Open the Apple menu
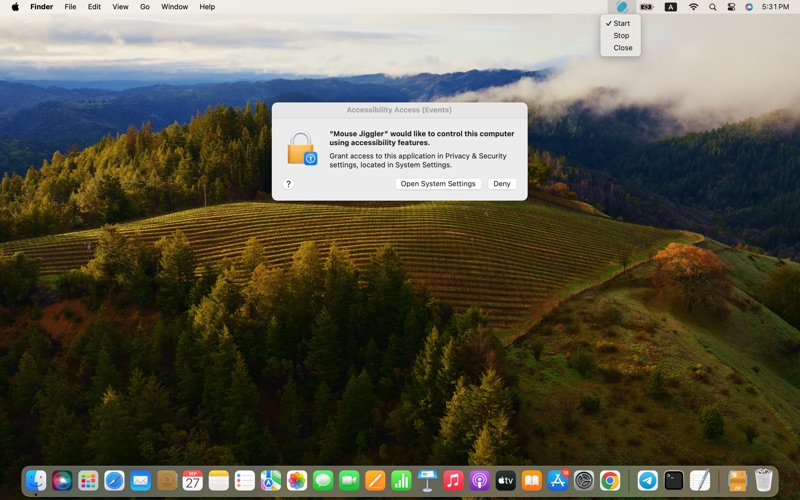Image resolution: width=800 pixels, height=500 pixels. (x=16, y=7)
